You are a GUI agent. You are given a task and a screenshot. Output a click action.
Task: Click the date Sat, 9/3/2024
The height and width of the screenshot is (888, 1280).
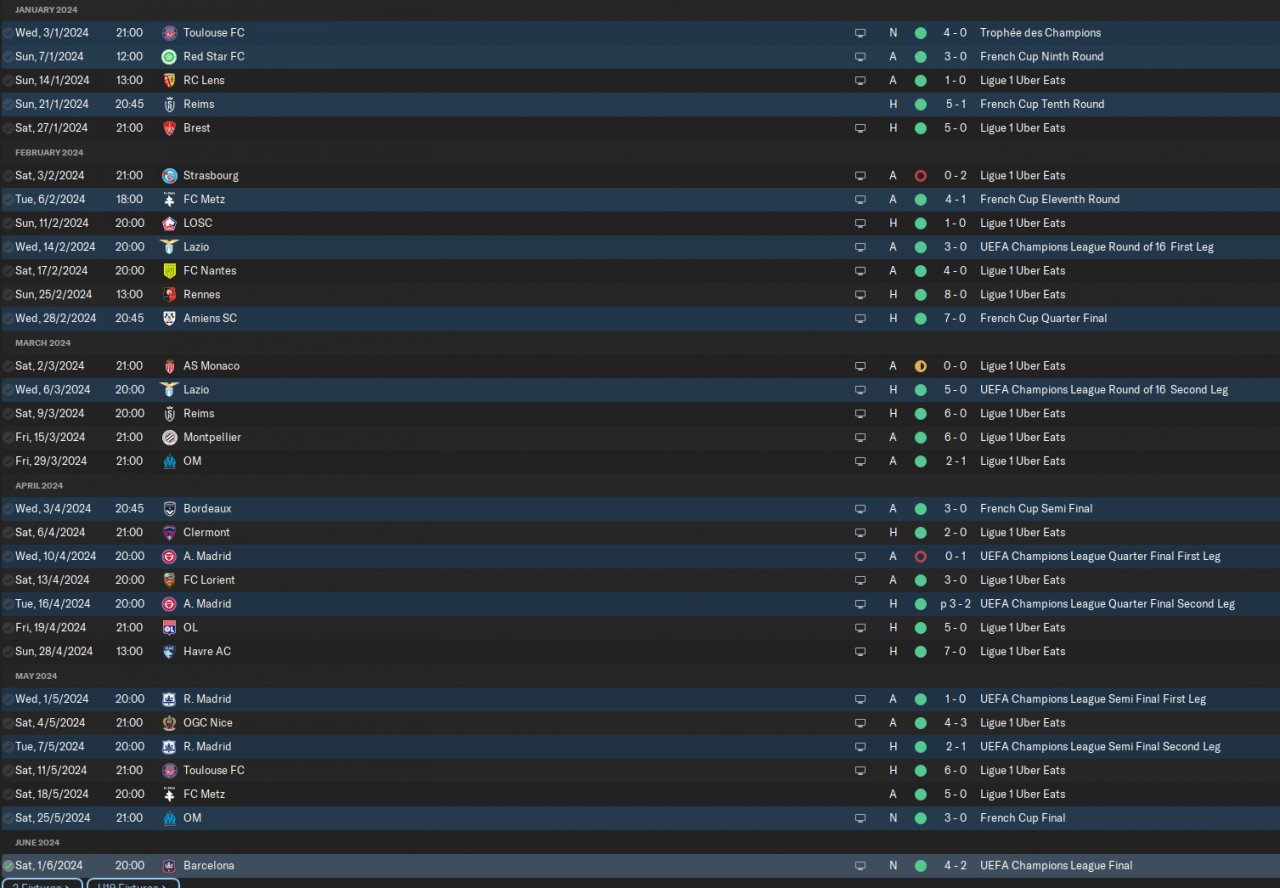(x=48, y=414)
